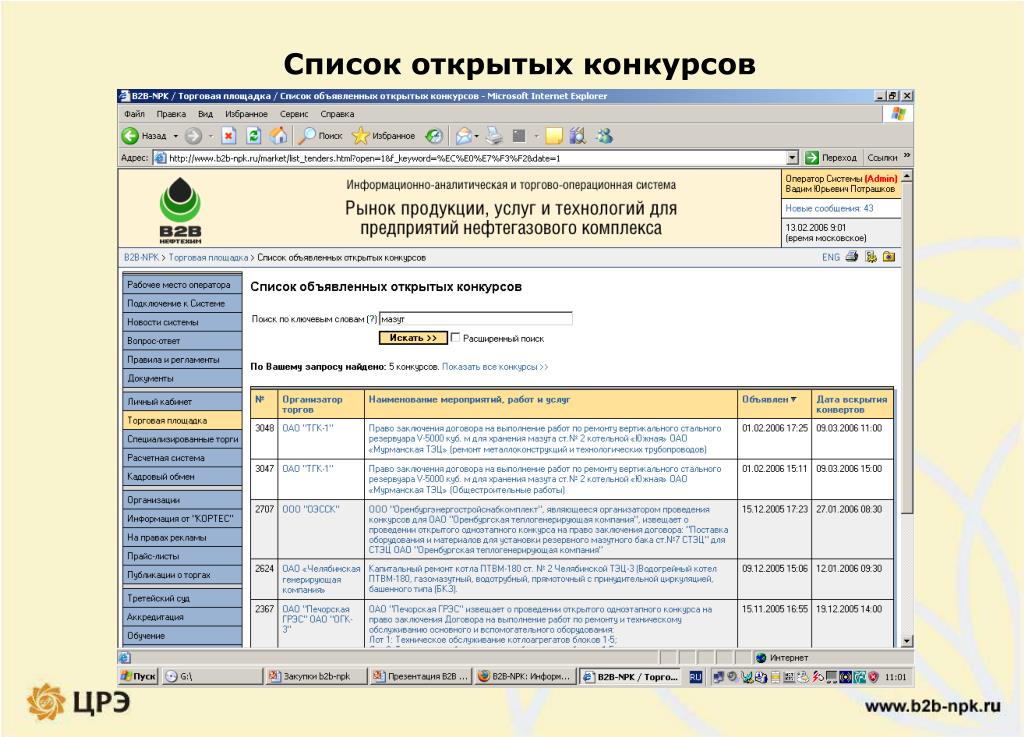Open Личный кабинет in the sidebar
1024x737 pixels.
coord(182,401)
